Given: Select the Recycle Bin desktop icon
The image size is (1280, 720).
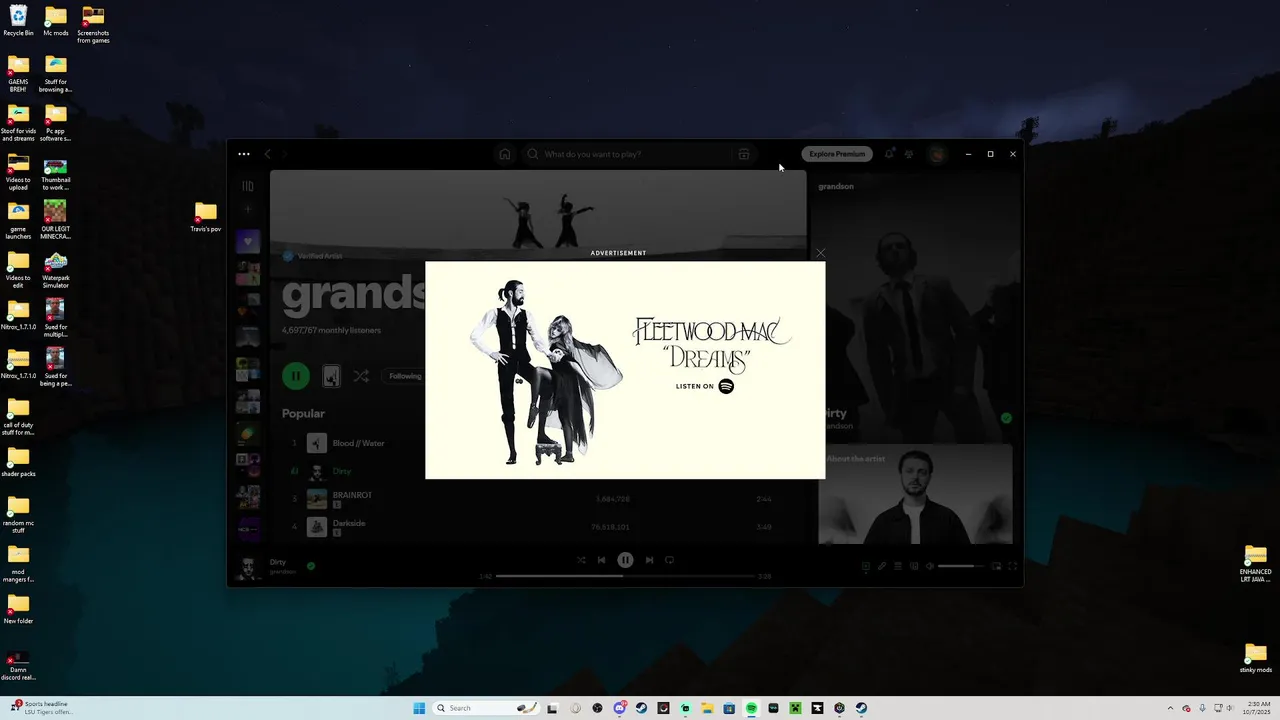Looking at the screenshot, I should pos(18,22).
